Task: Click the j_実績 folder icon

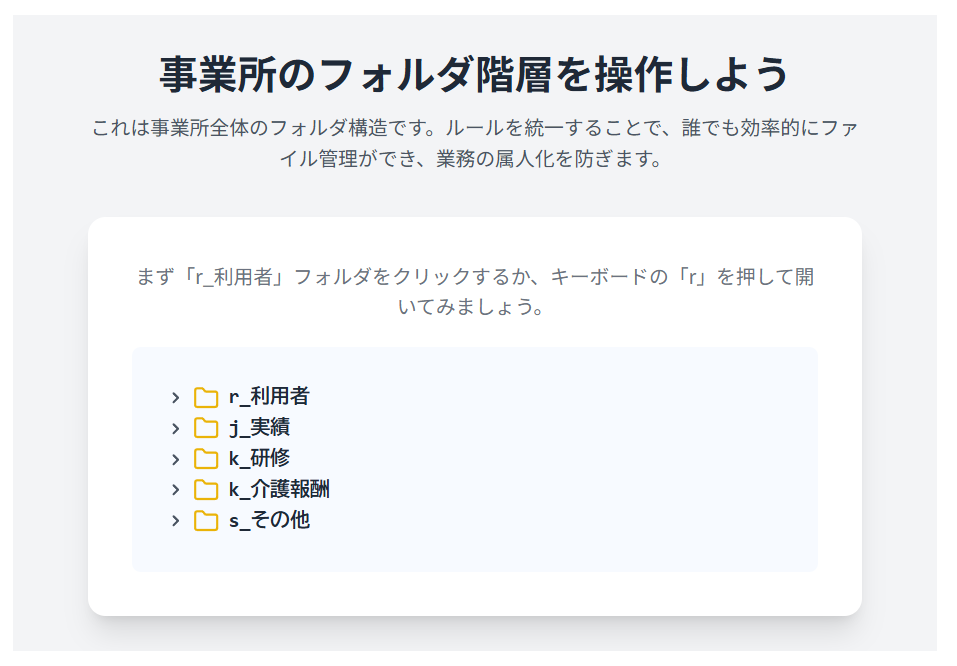Action: (x=206, y=428)
